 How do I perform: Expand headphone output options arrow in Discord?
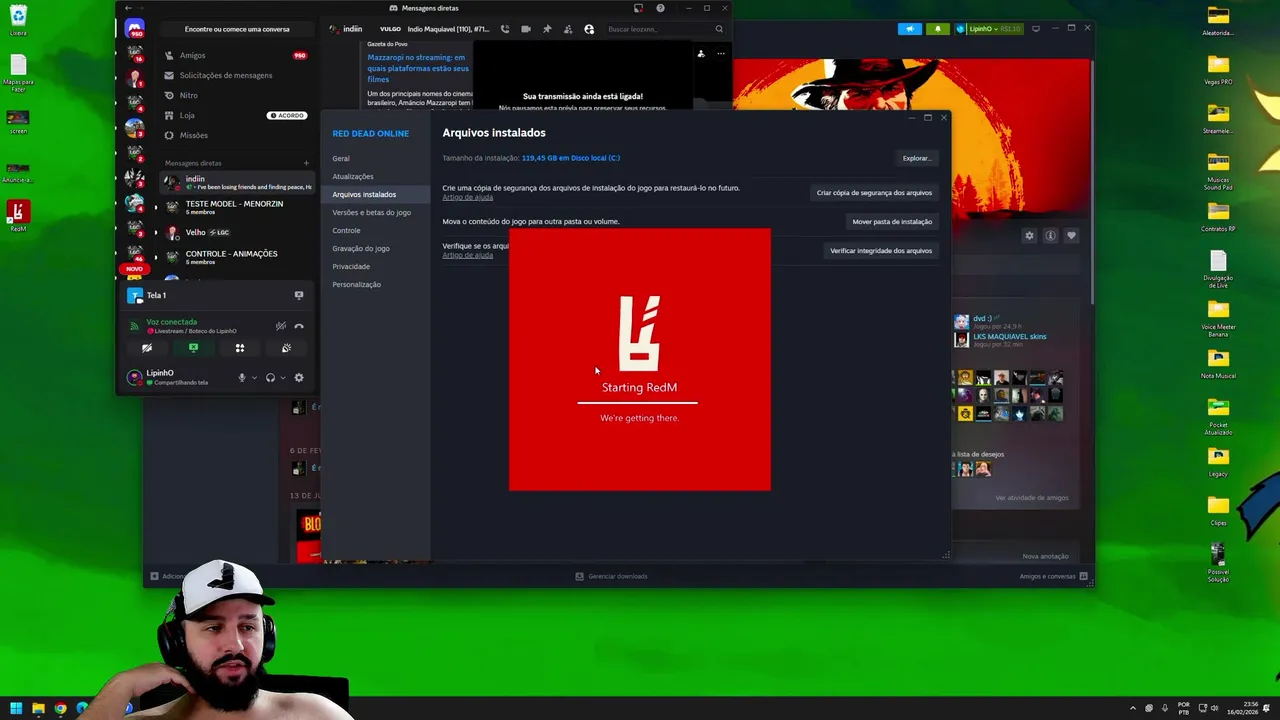(283, 378)
